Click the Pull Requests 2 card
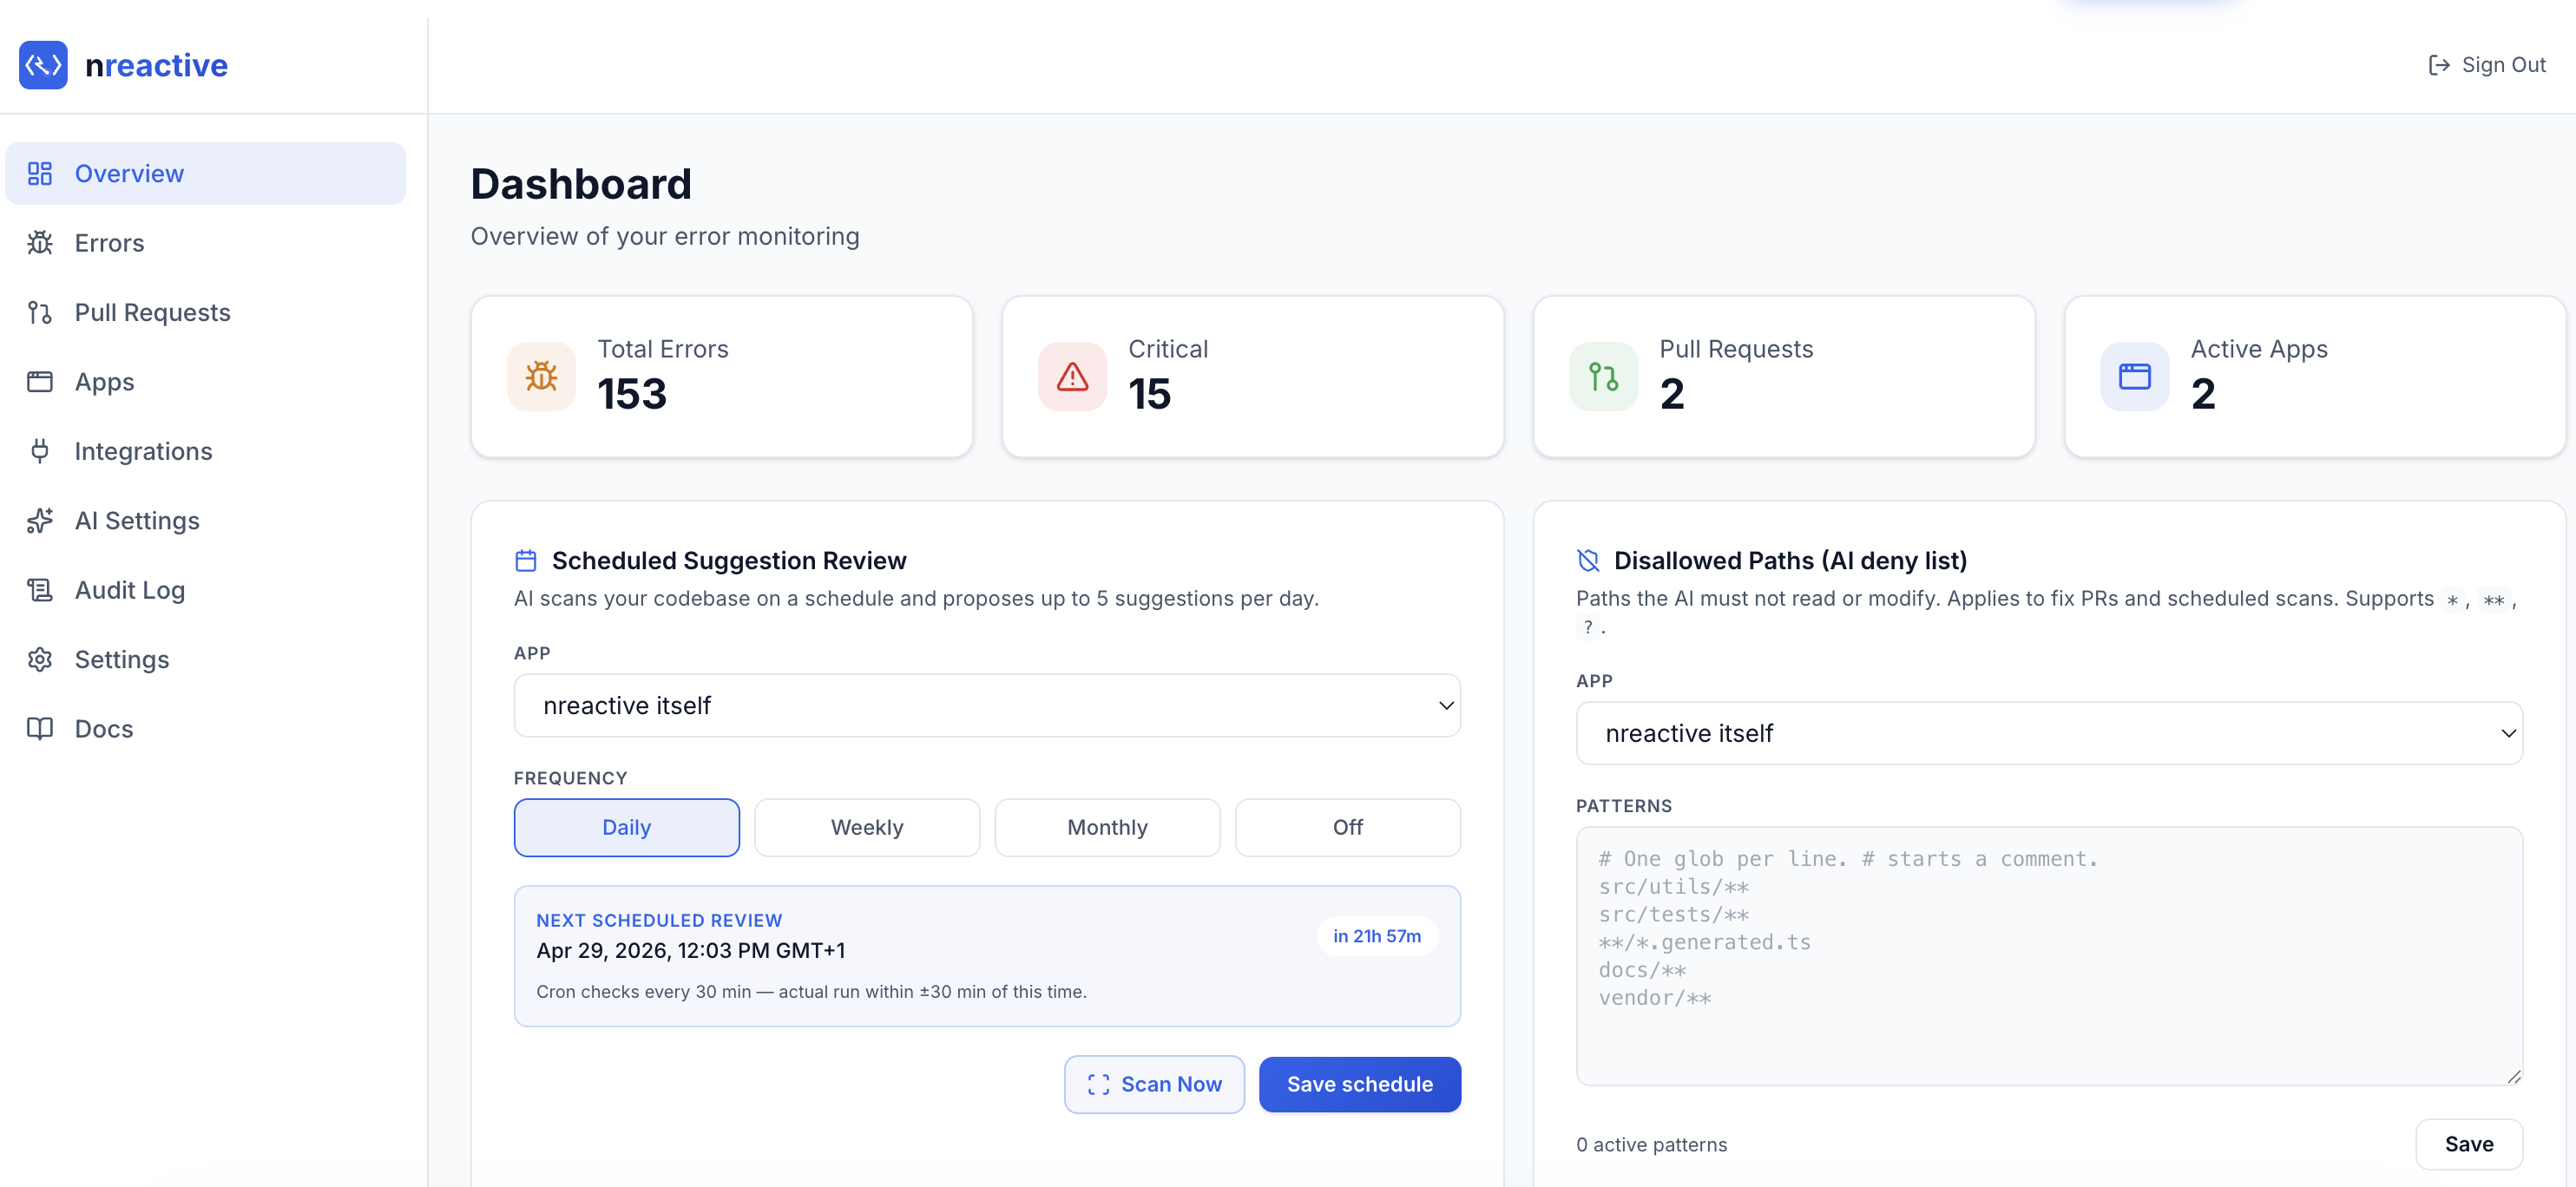Viewport: 2576px width, 1187px height. tap(1784, 377)
